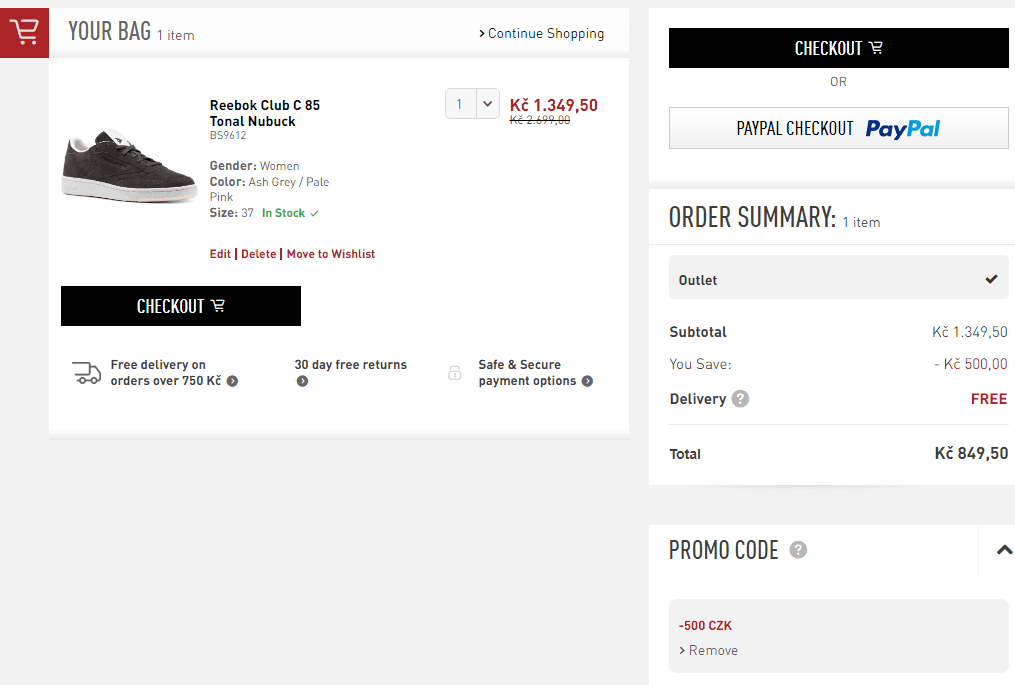Screen dimensions: 1015x685
Task: Click Continue Shopping link
Action: [x=542, y=33]
